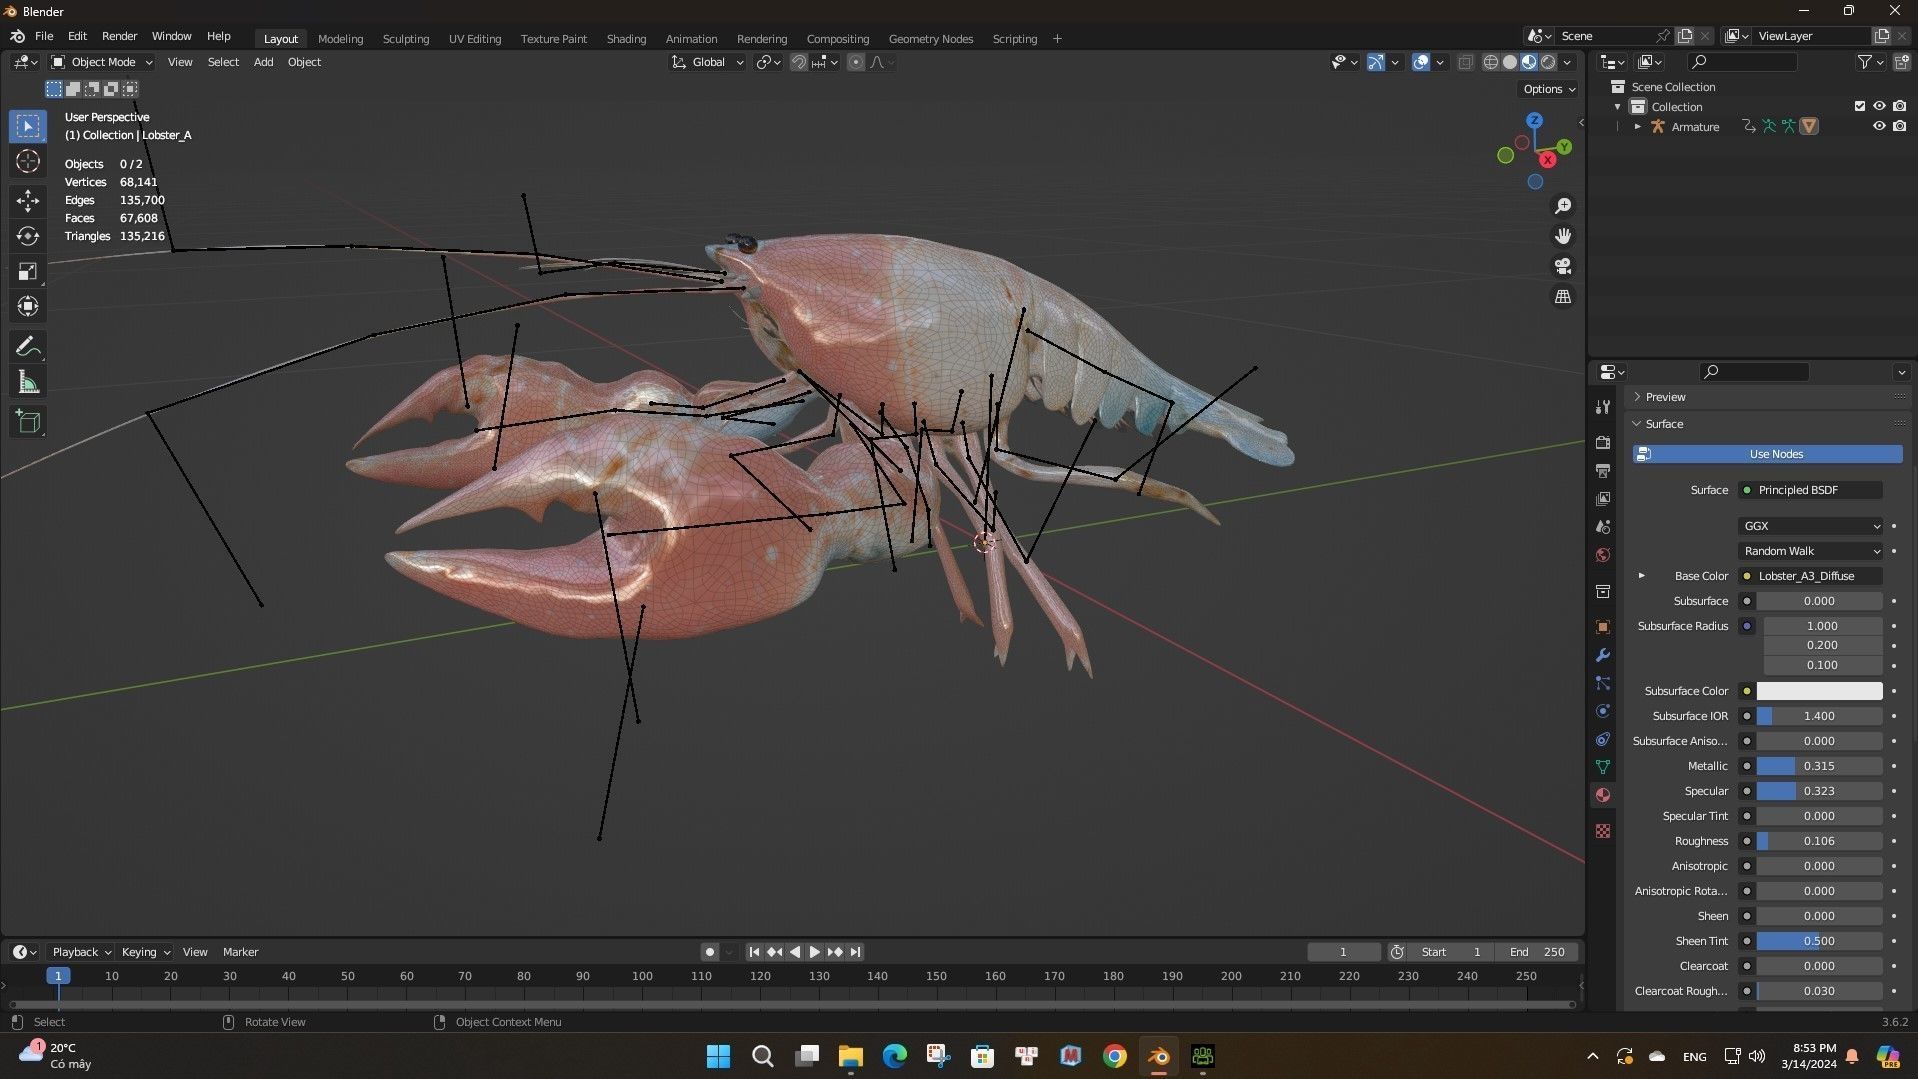Toggle camera view icon
This screenshot has height=1079, width=1918.
coord(1562,266)
